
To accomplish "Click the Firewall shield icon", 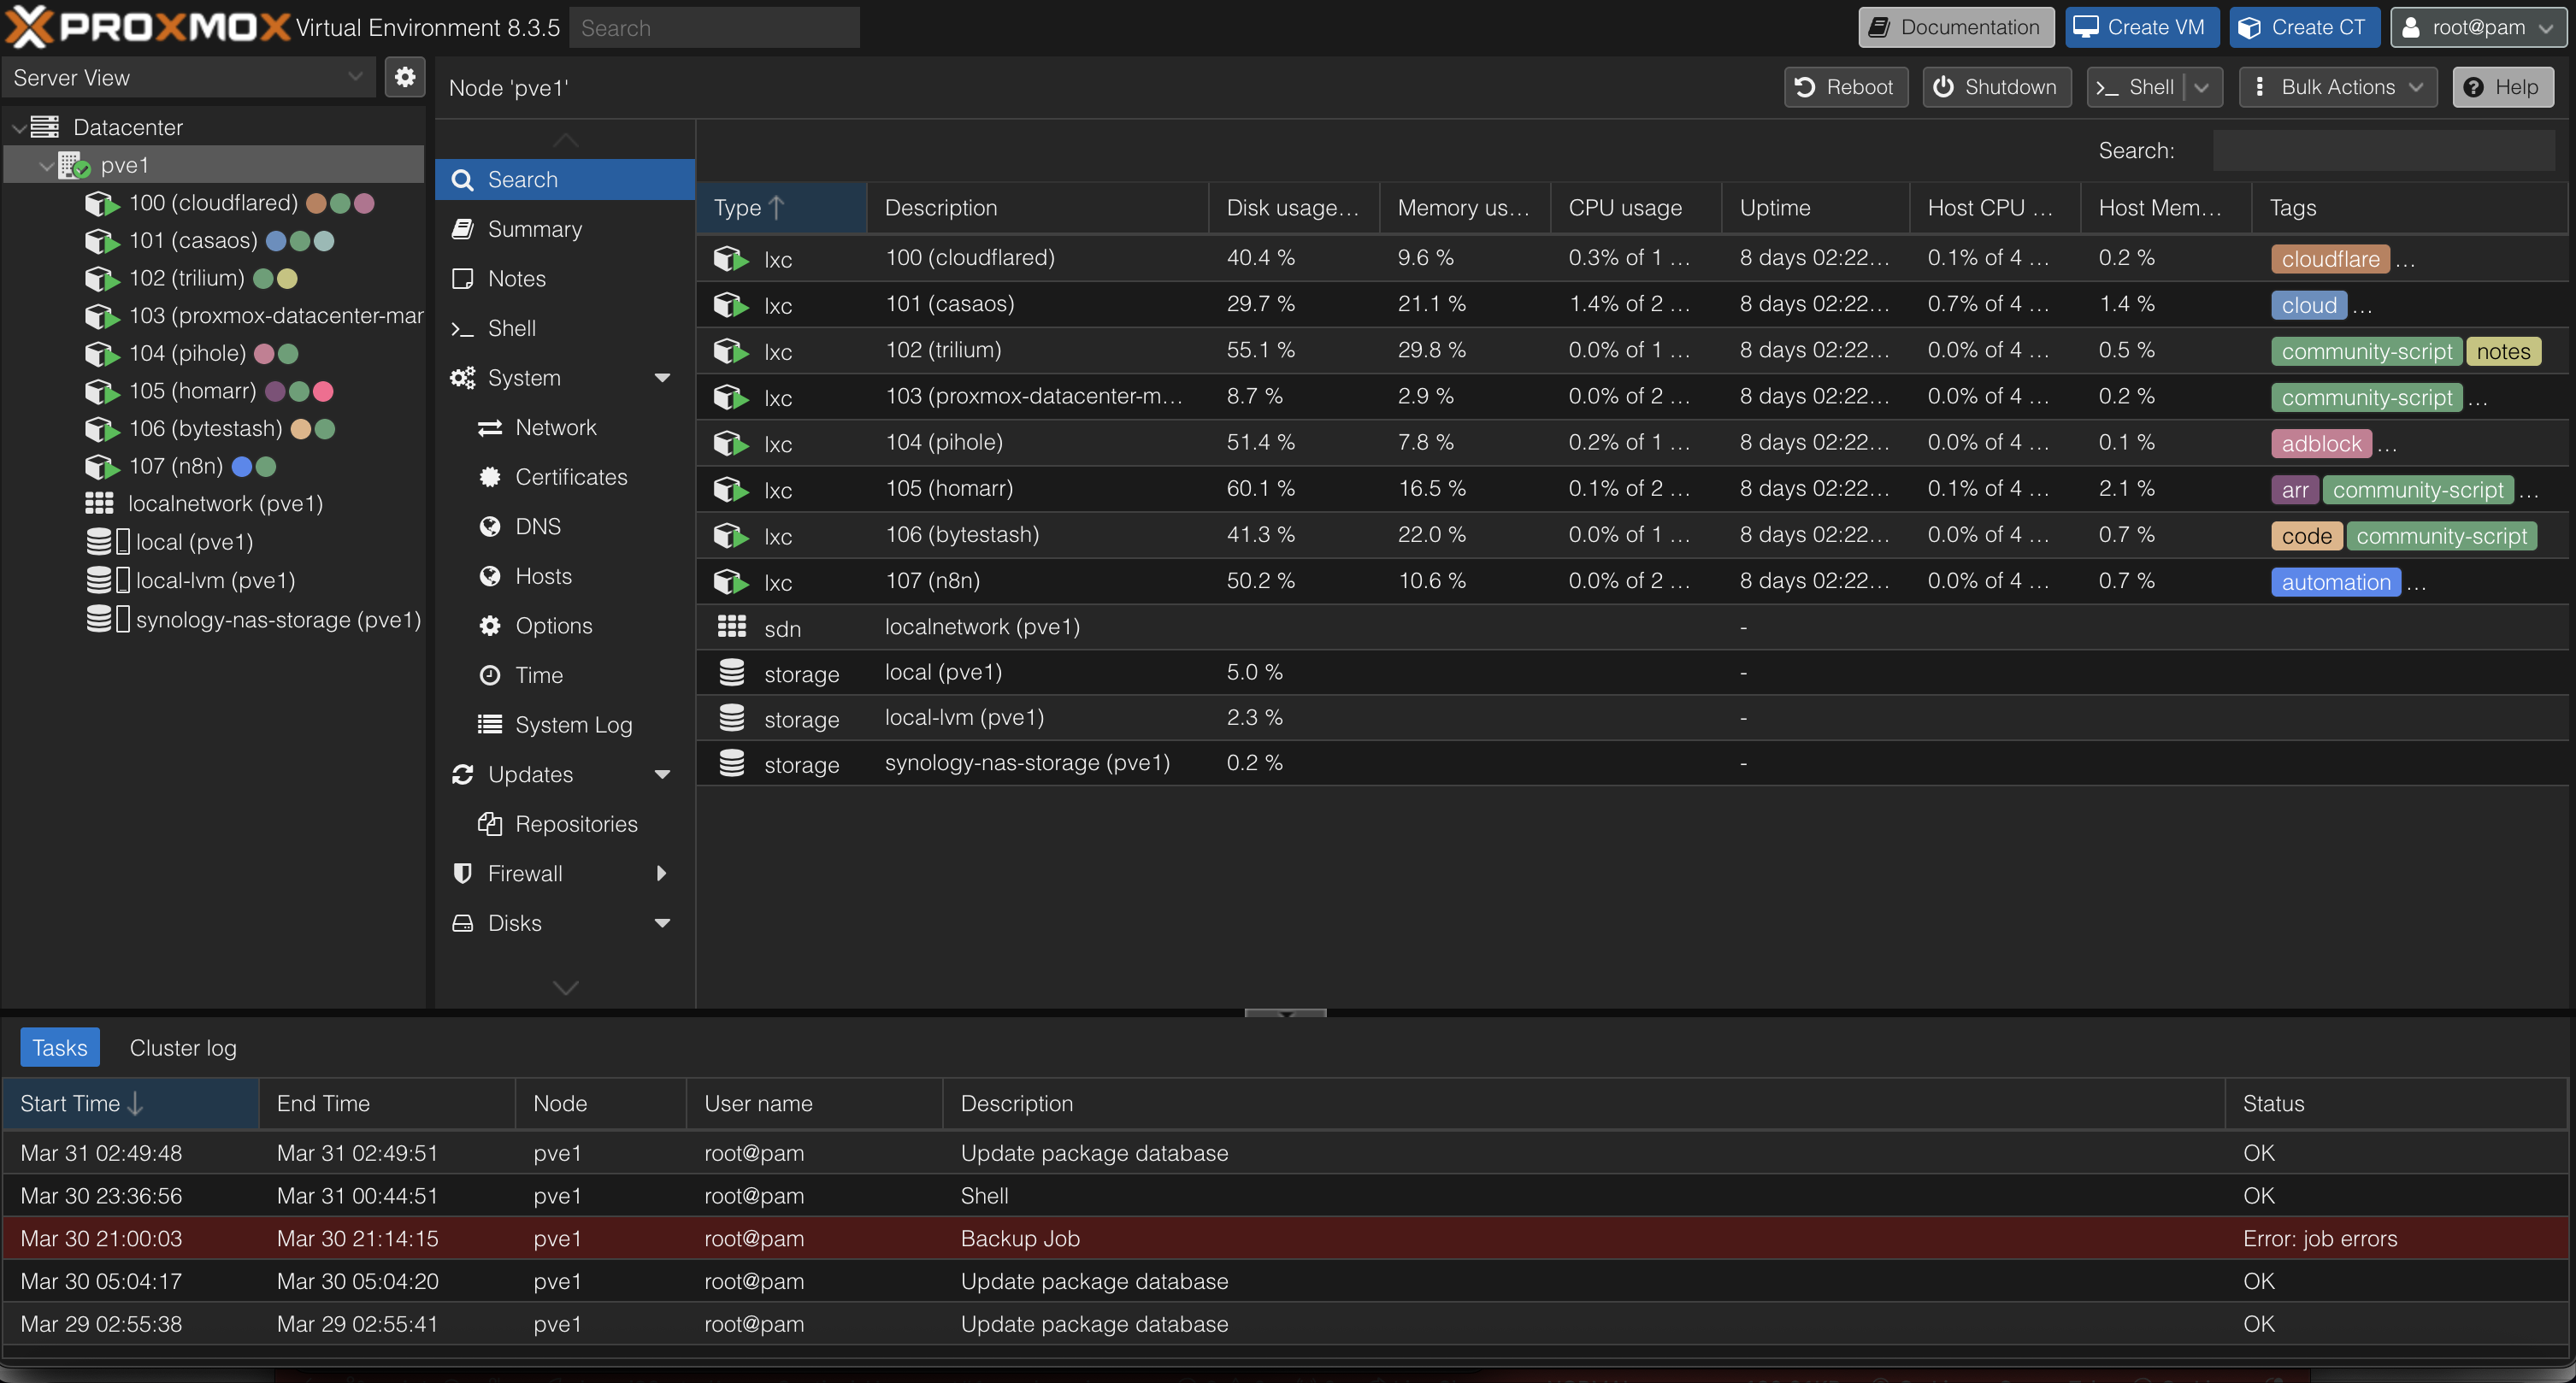I will point(462,873).
